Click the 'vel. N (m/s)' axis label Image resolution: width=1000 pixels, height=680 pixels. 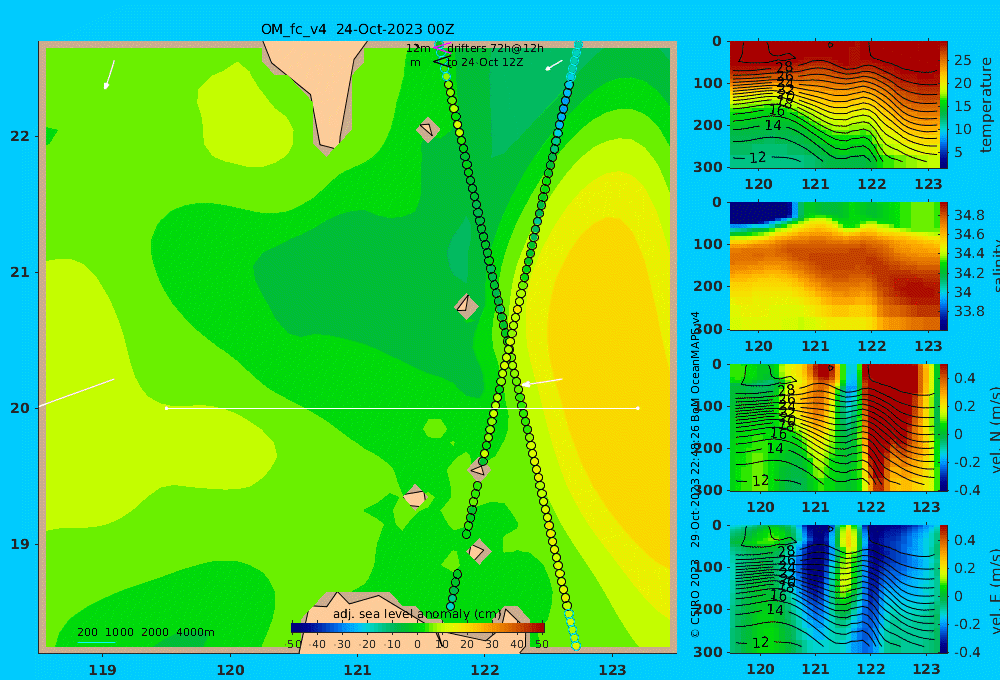click(994, 429)
